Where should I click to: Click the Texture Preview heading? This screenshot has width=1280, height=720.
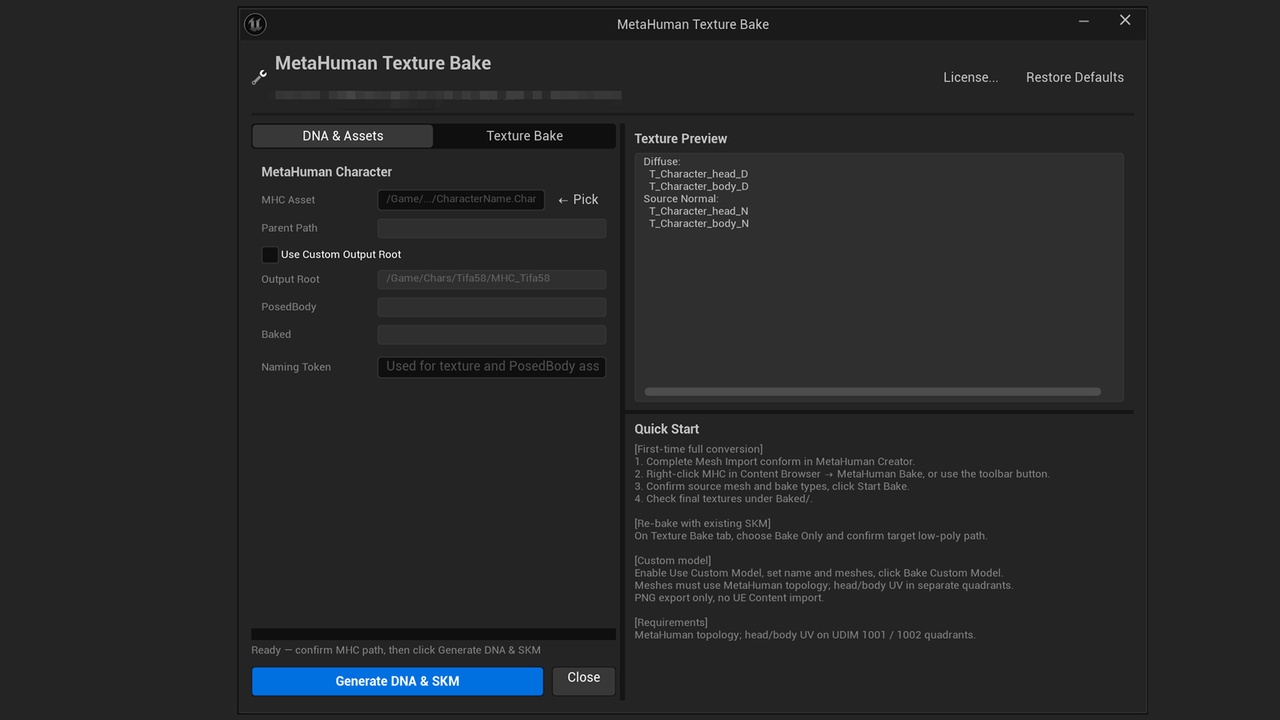point(681,139)
